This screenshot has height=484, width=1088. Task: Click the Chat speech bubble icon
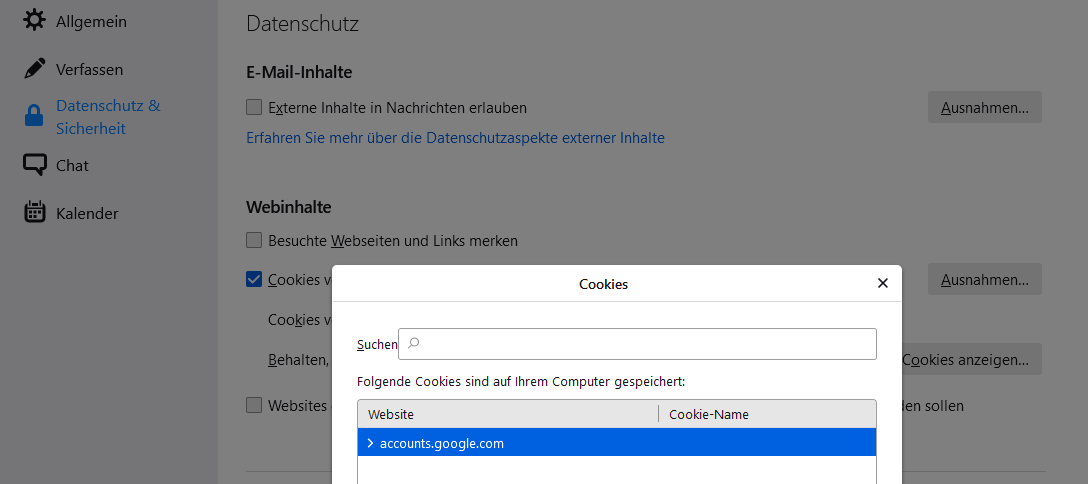tap(34, 164)
